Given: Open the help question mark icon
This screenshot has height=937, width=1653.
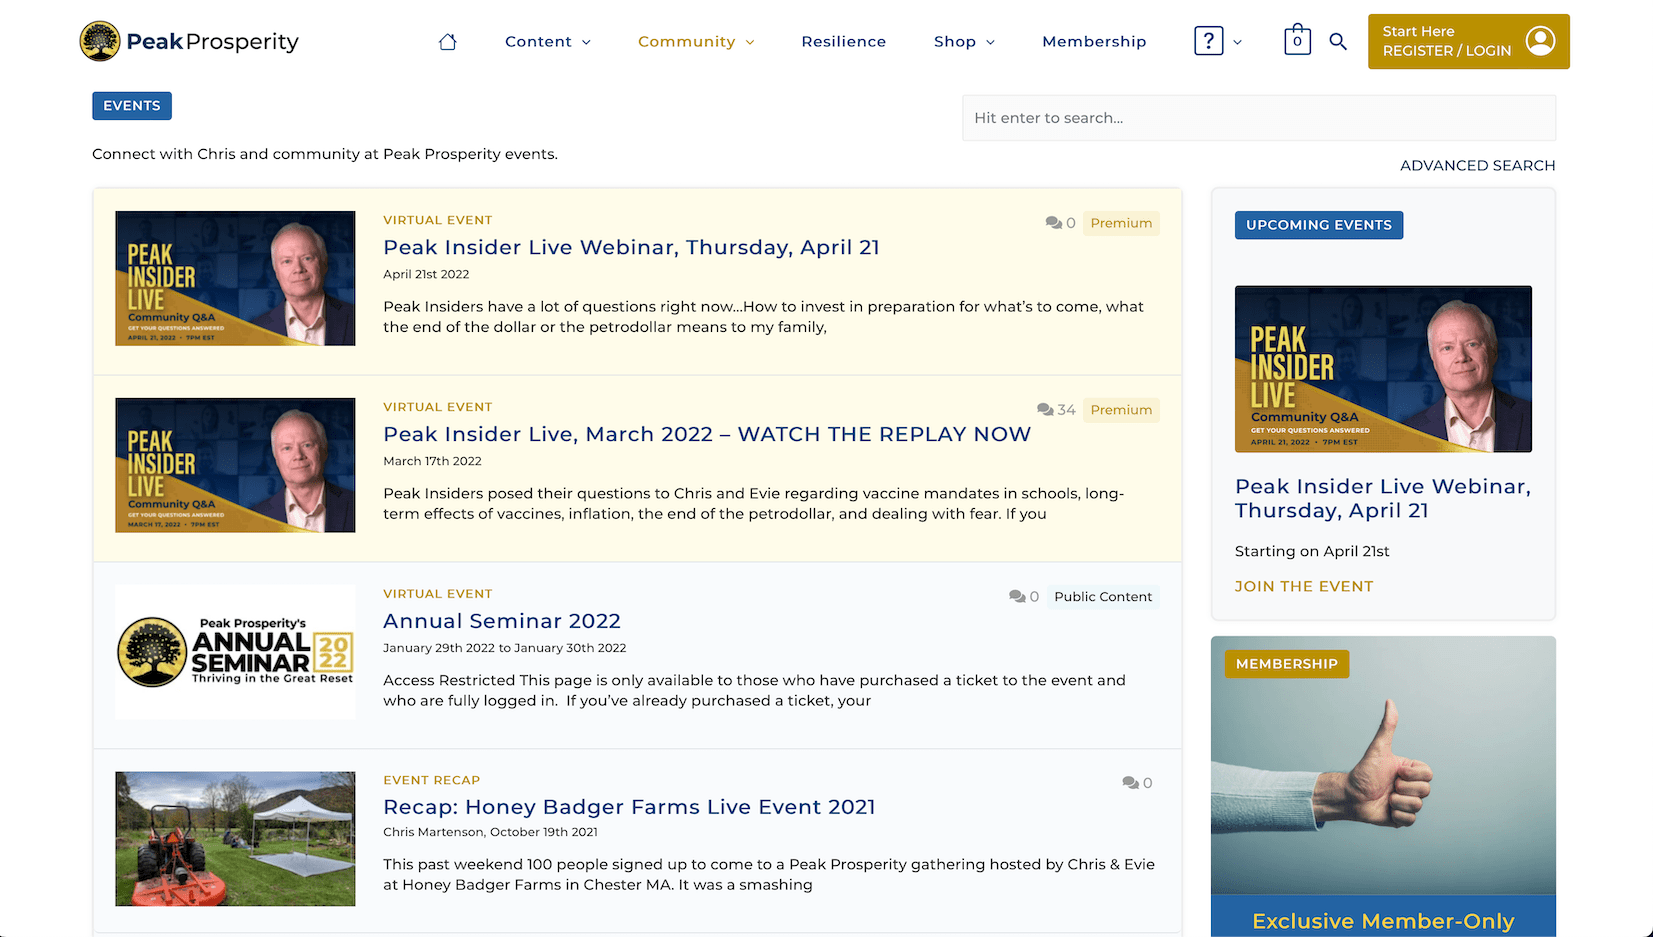Looking at the screenshot, I should click(1208, 41).
